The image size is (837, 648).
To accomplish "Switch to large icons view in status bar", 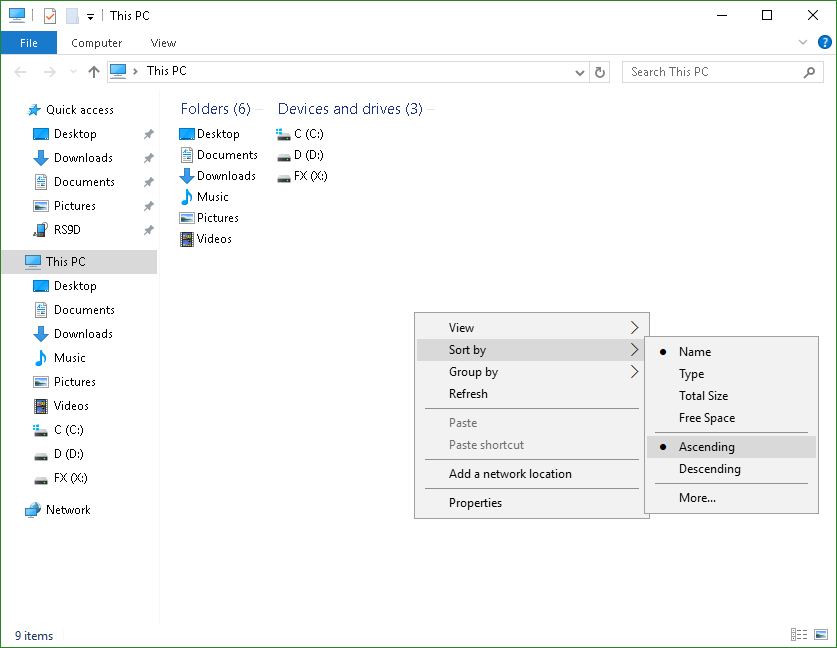I will [x=821, y=635].
